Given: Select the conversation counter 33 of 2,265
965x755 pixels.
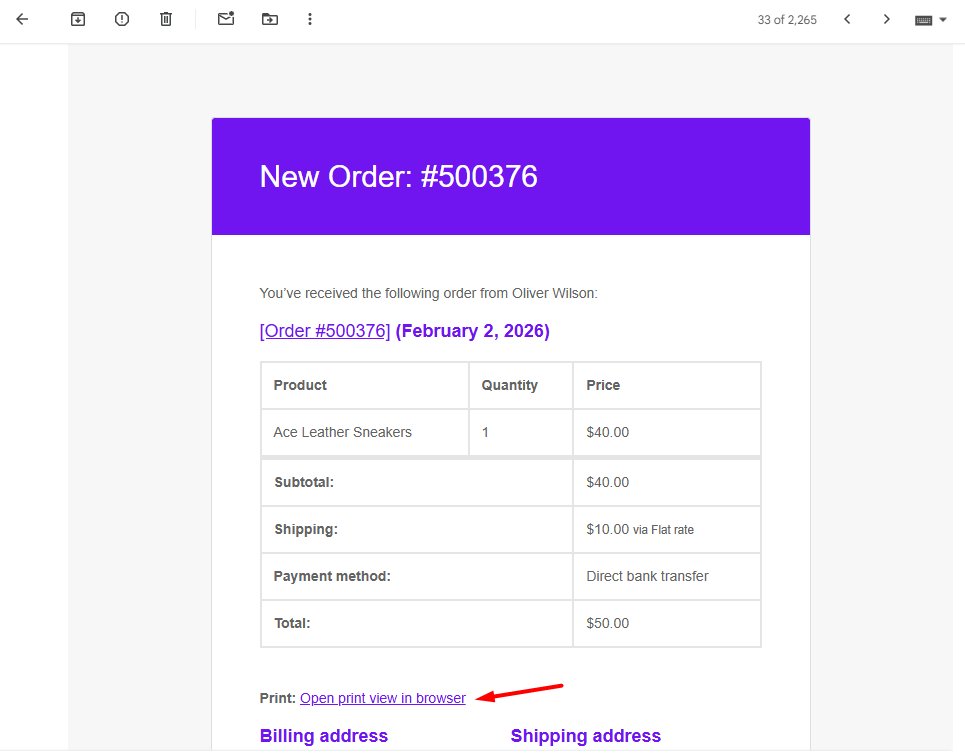Looking at the screenshot, I should (x=787, y=19).
